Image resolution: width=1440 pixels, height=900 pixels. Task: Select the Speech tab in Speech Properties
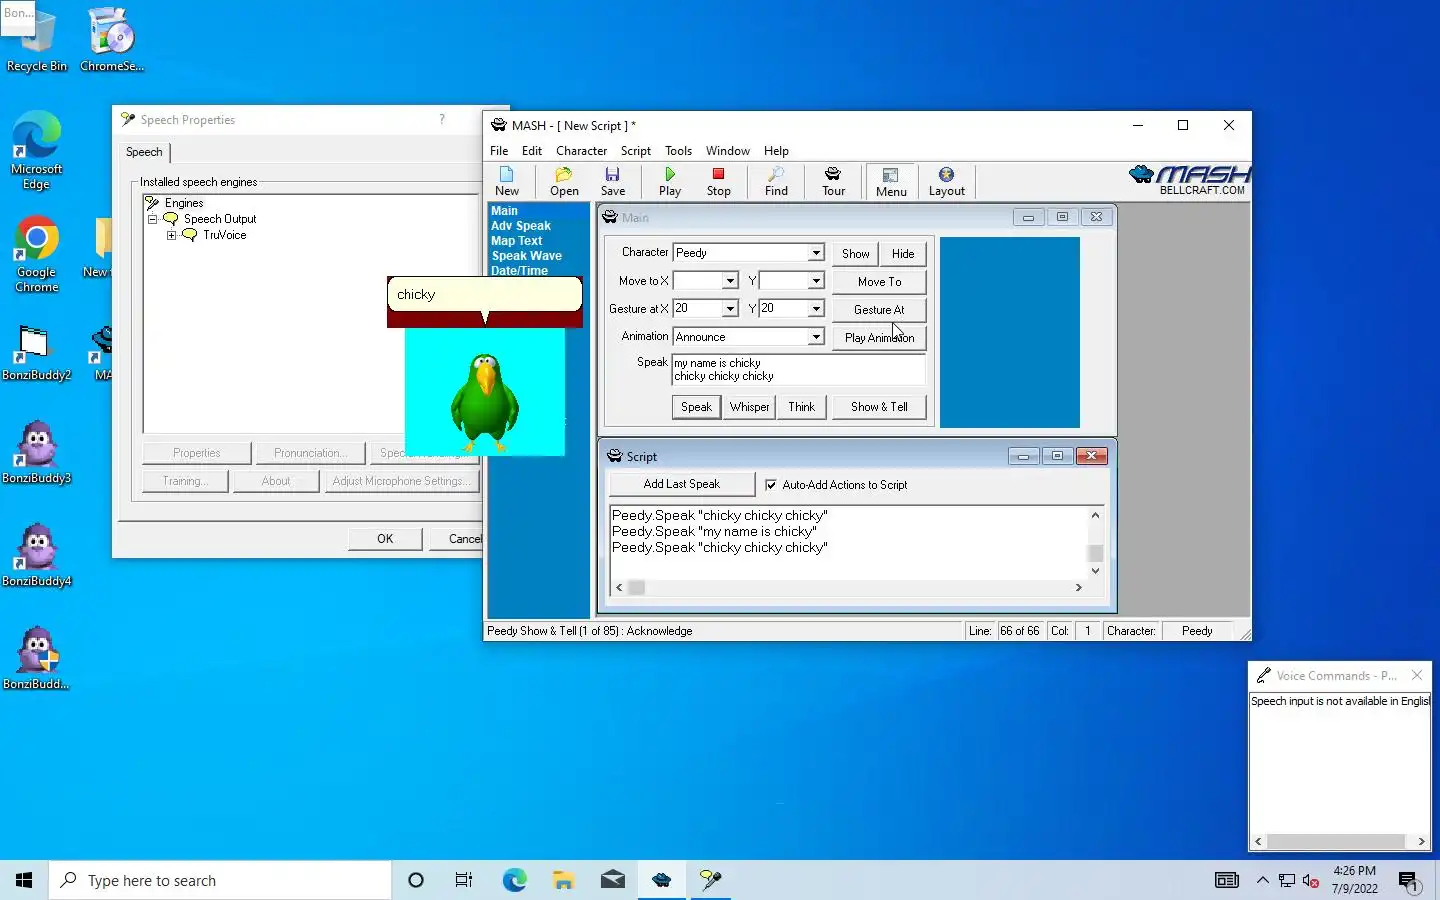tap(144, 152)
